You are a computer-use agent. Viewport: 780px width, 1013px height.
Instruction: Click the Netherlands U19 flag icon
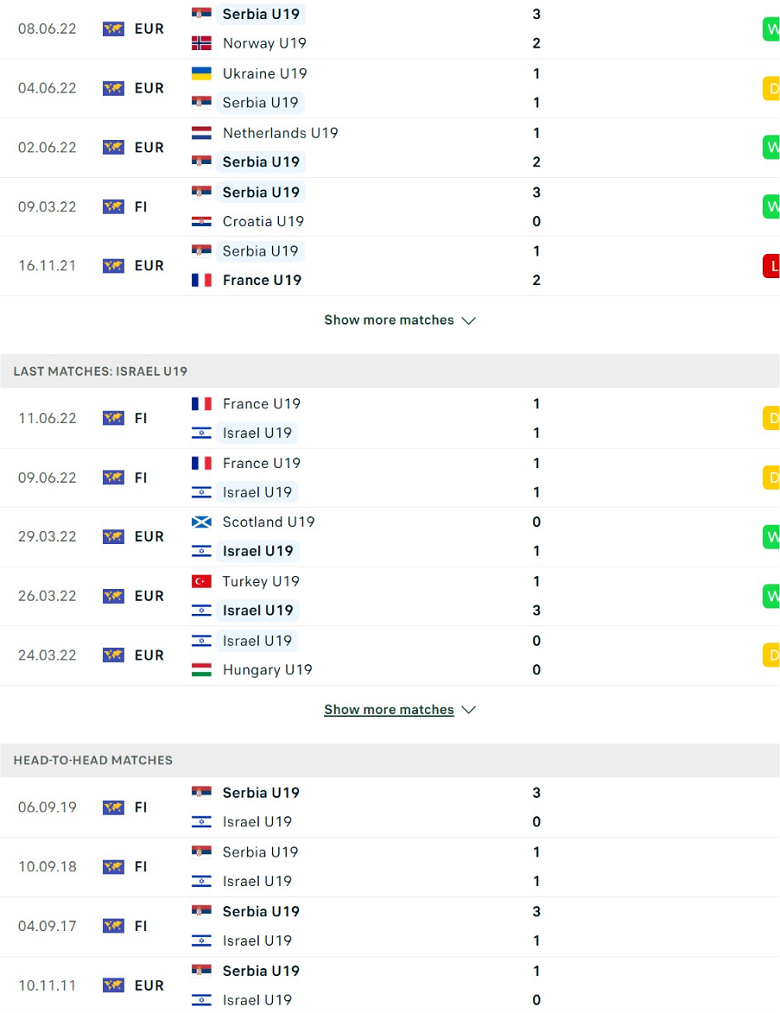[x=202, y=133]
